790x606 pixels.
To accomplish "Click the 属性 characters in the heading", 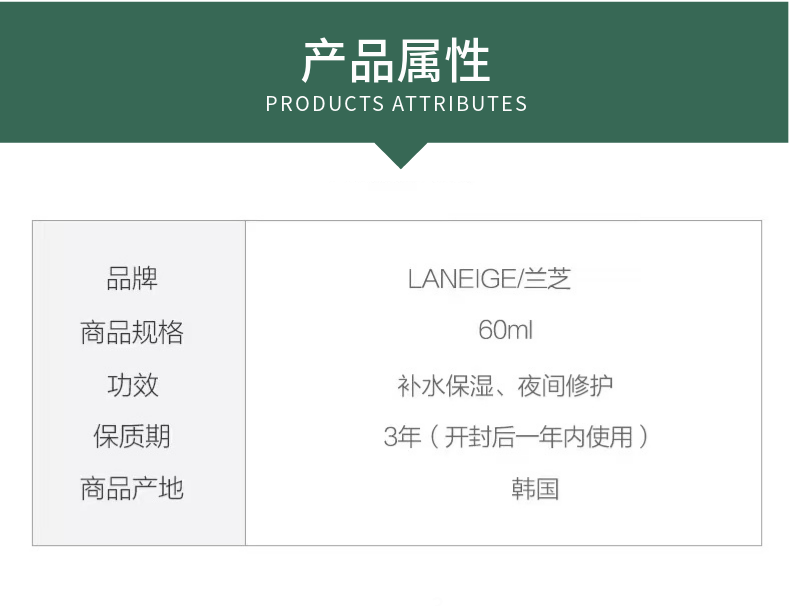I will tap(444, 61).
